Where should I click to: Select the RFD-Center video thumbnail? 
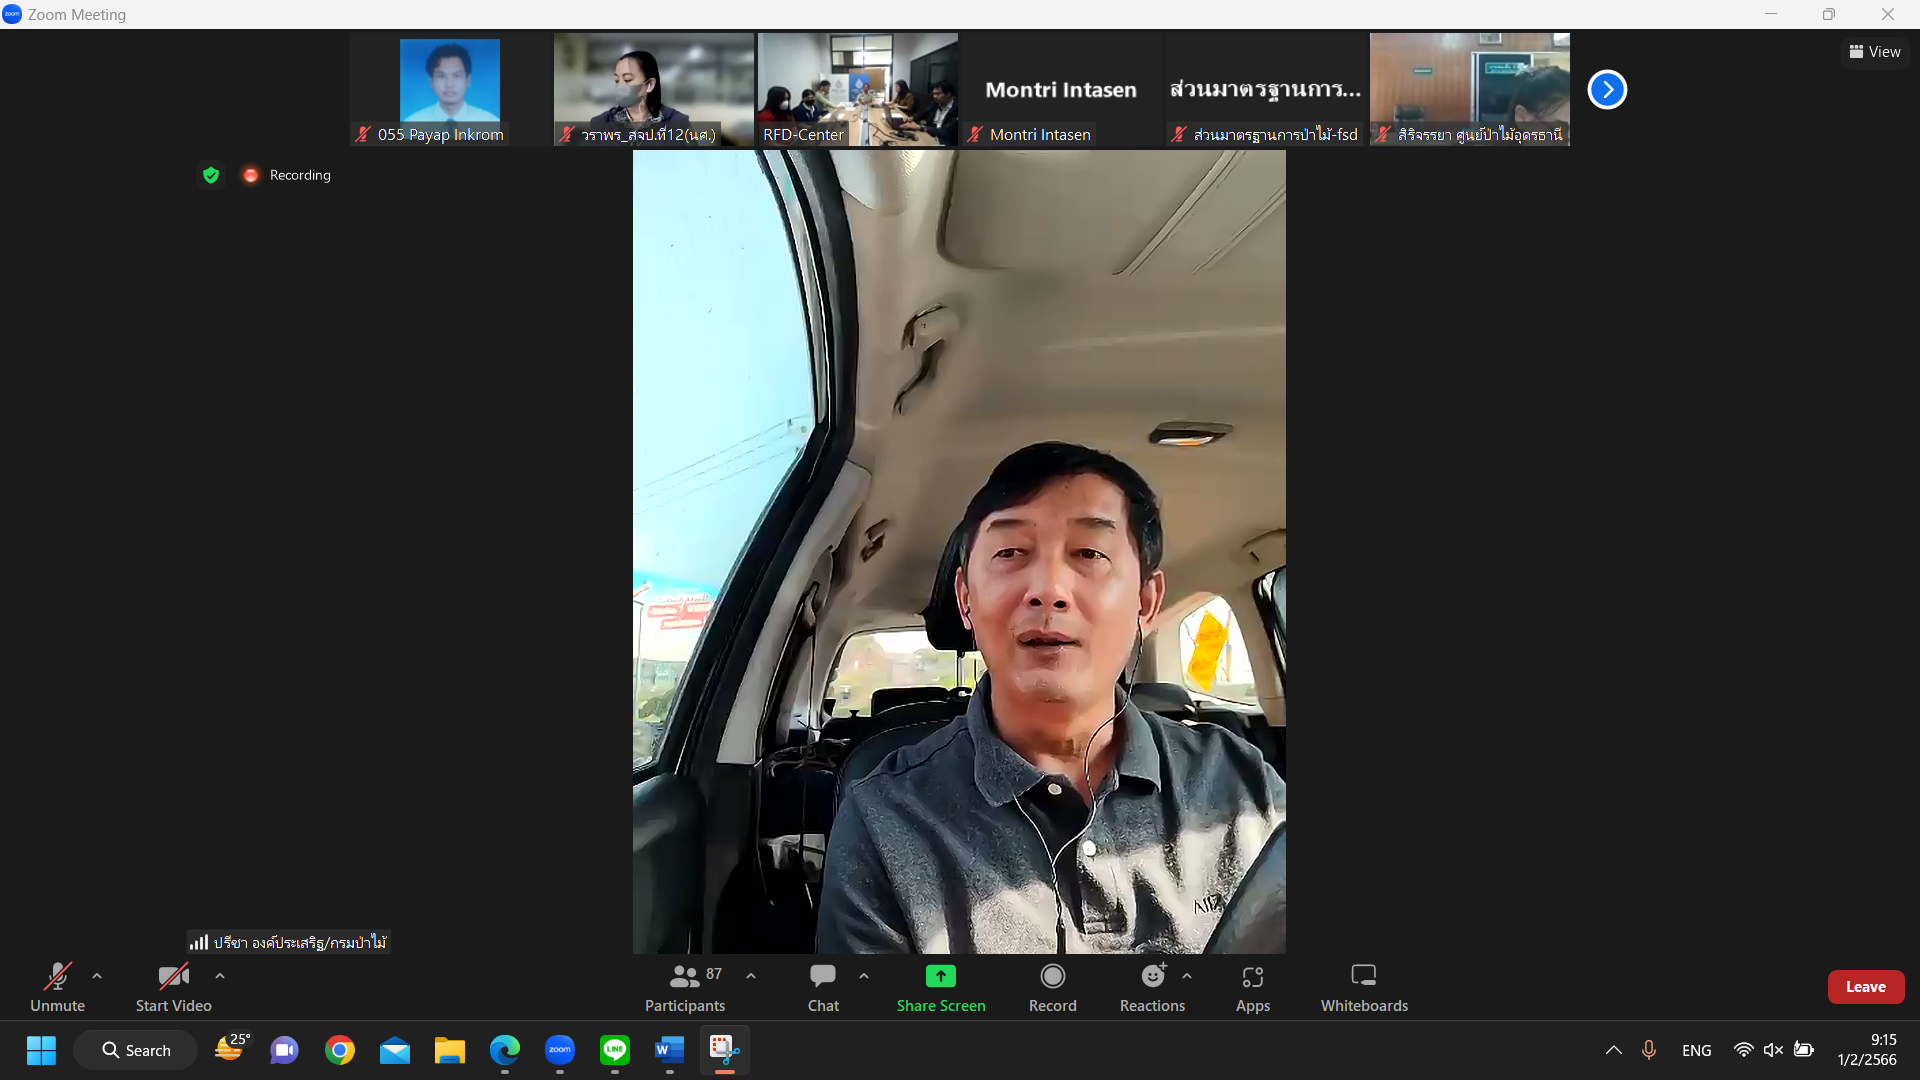coord(857,90)
